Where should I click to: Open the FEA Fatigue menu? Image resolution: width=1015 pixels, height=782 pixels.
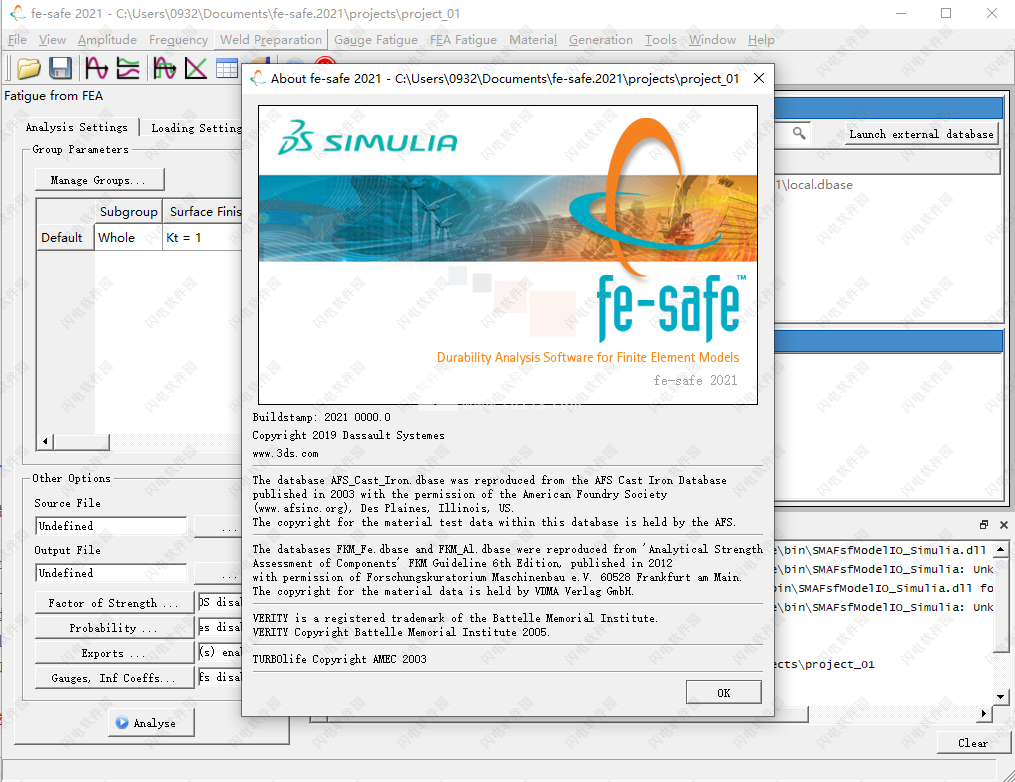[463, 39]
